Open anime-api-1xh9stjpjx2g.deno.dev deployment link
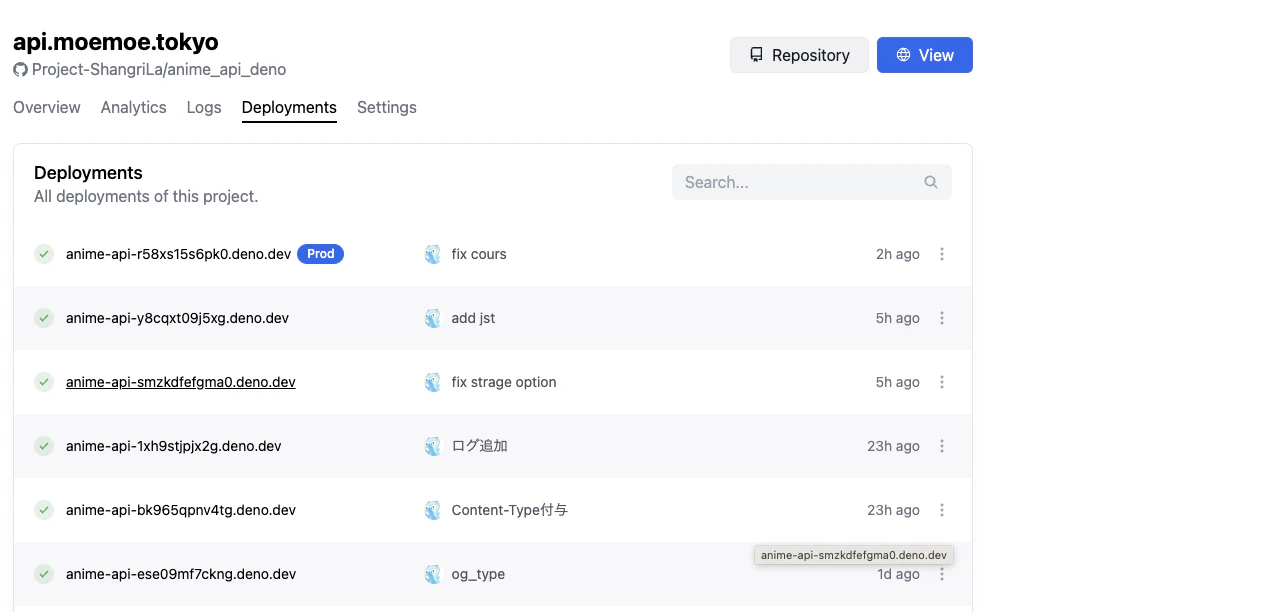The image size is (1280, 612). 174,446
